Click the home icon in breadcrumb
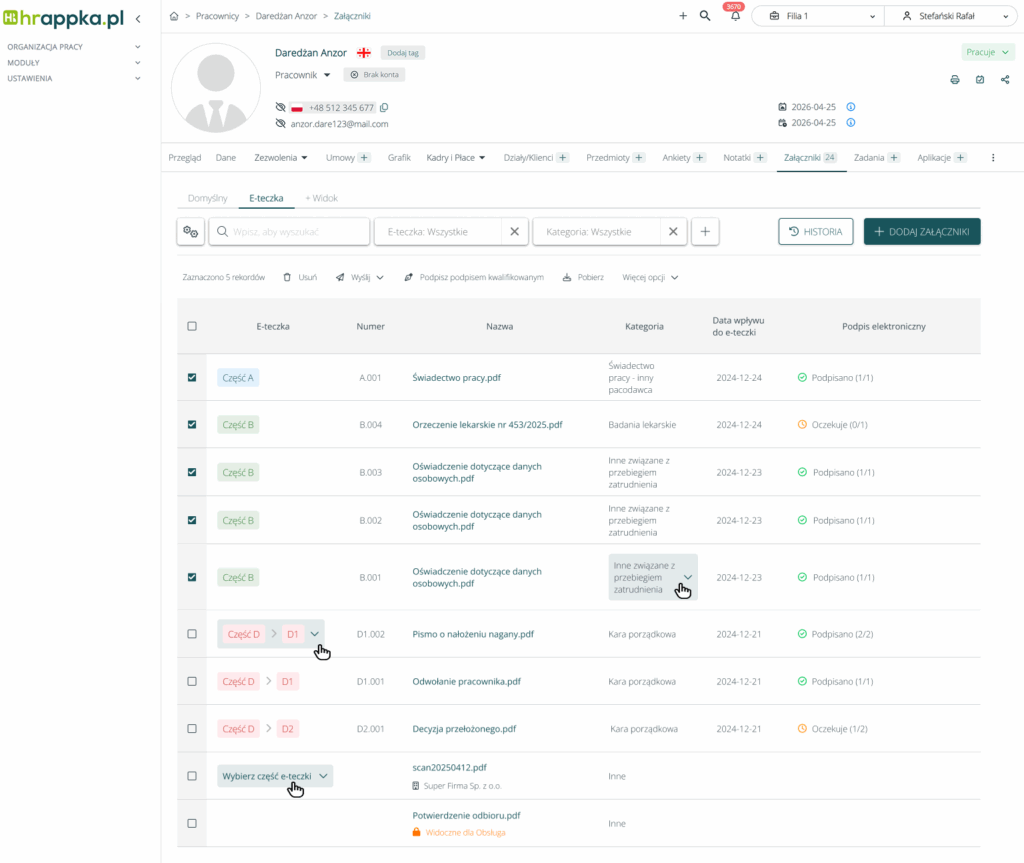Viewport: 1024px width, 863px height. [x=175, y=16]
